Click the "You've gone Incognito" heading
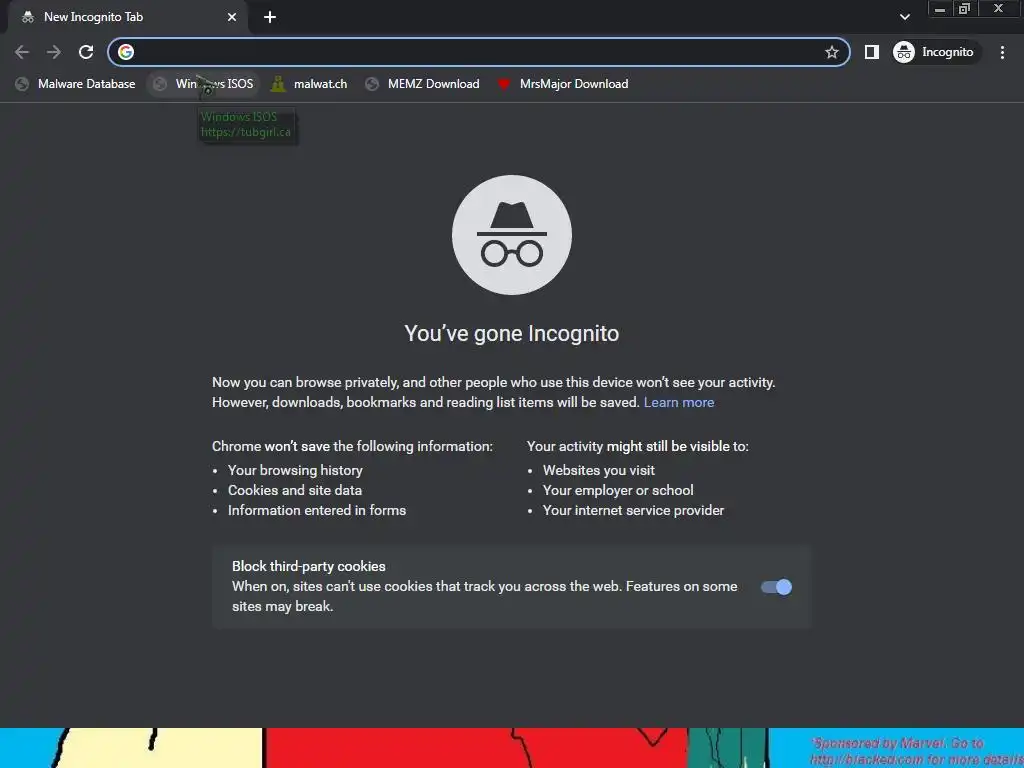The image size is (1024, 768). tap(511, 334)
